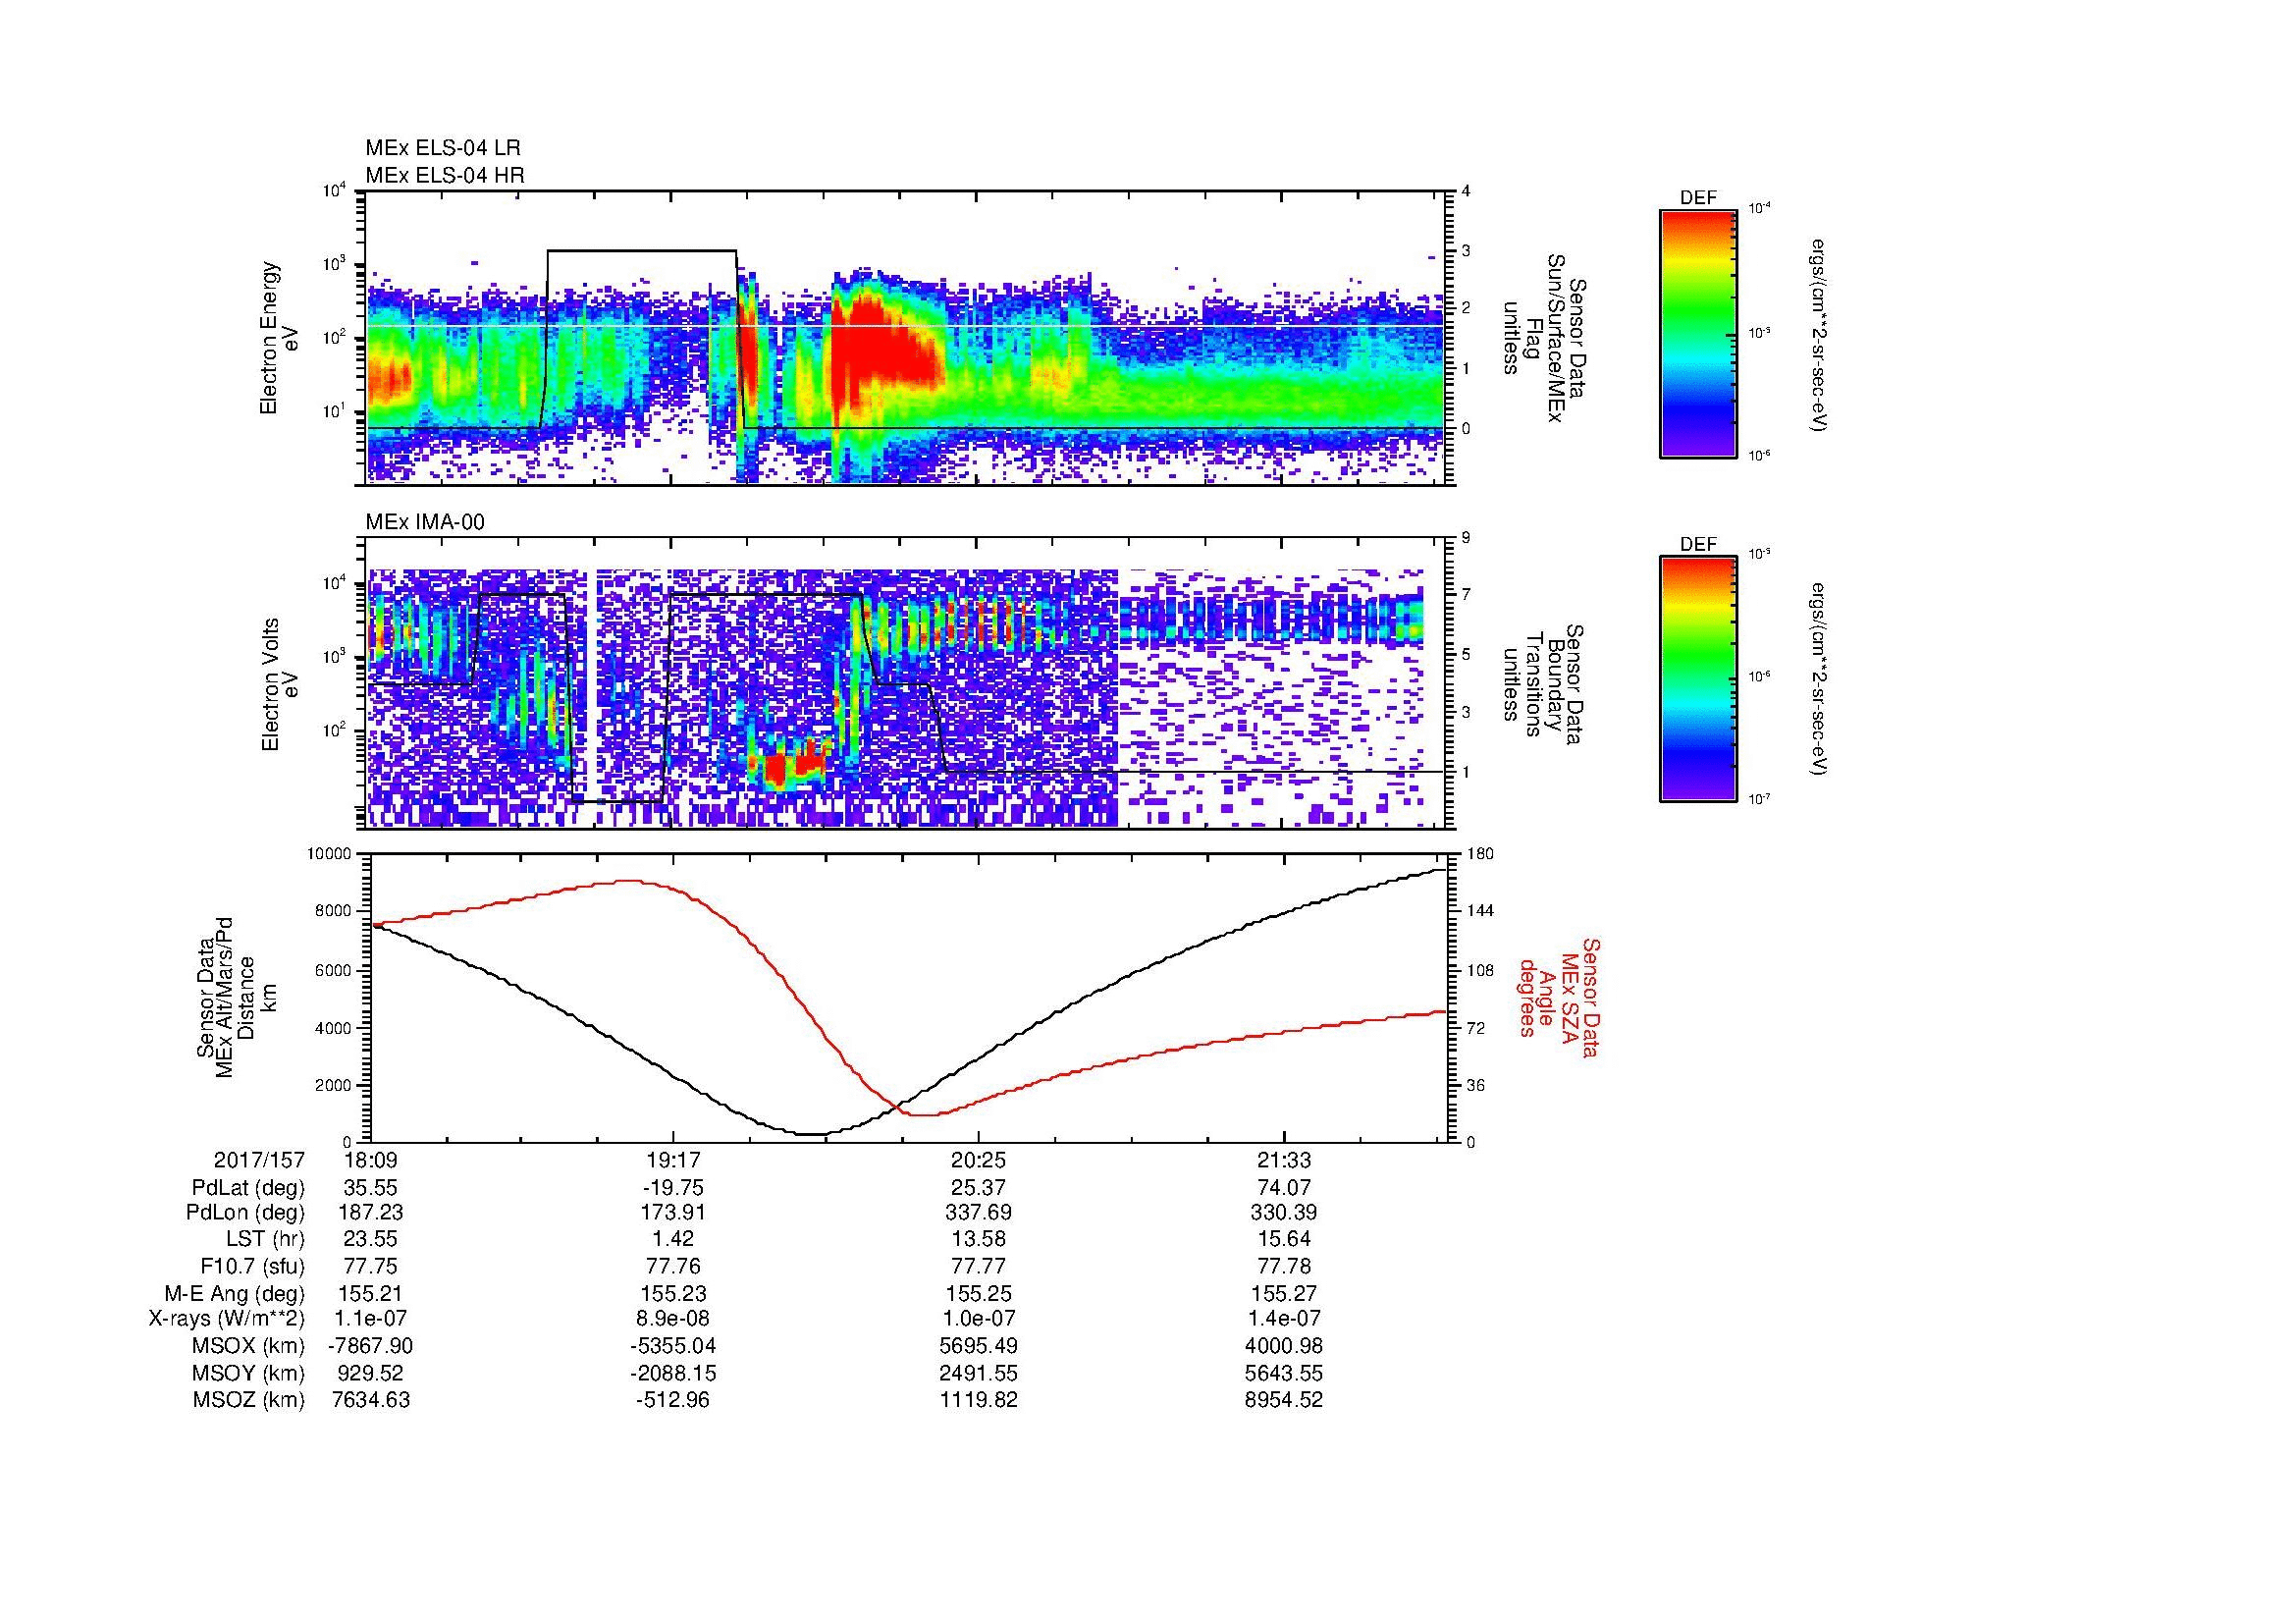
Task: Click the time tick label '18:09'
Action: [371, 1161]
